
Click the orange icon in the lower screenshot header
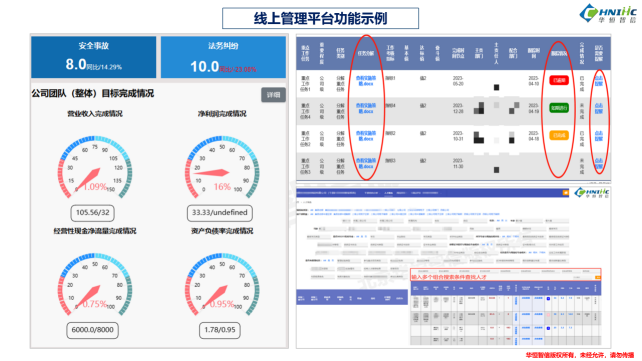pyautogui.click(x=565, y=192)
